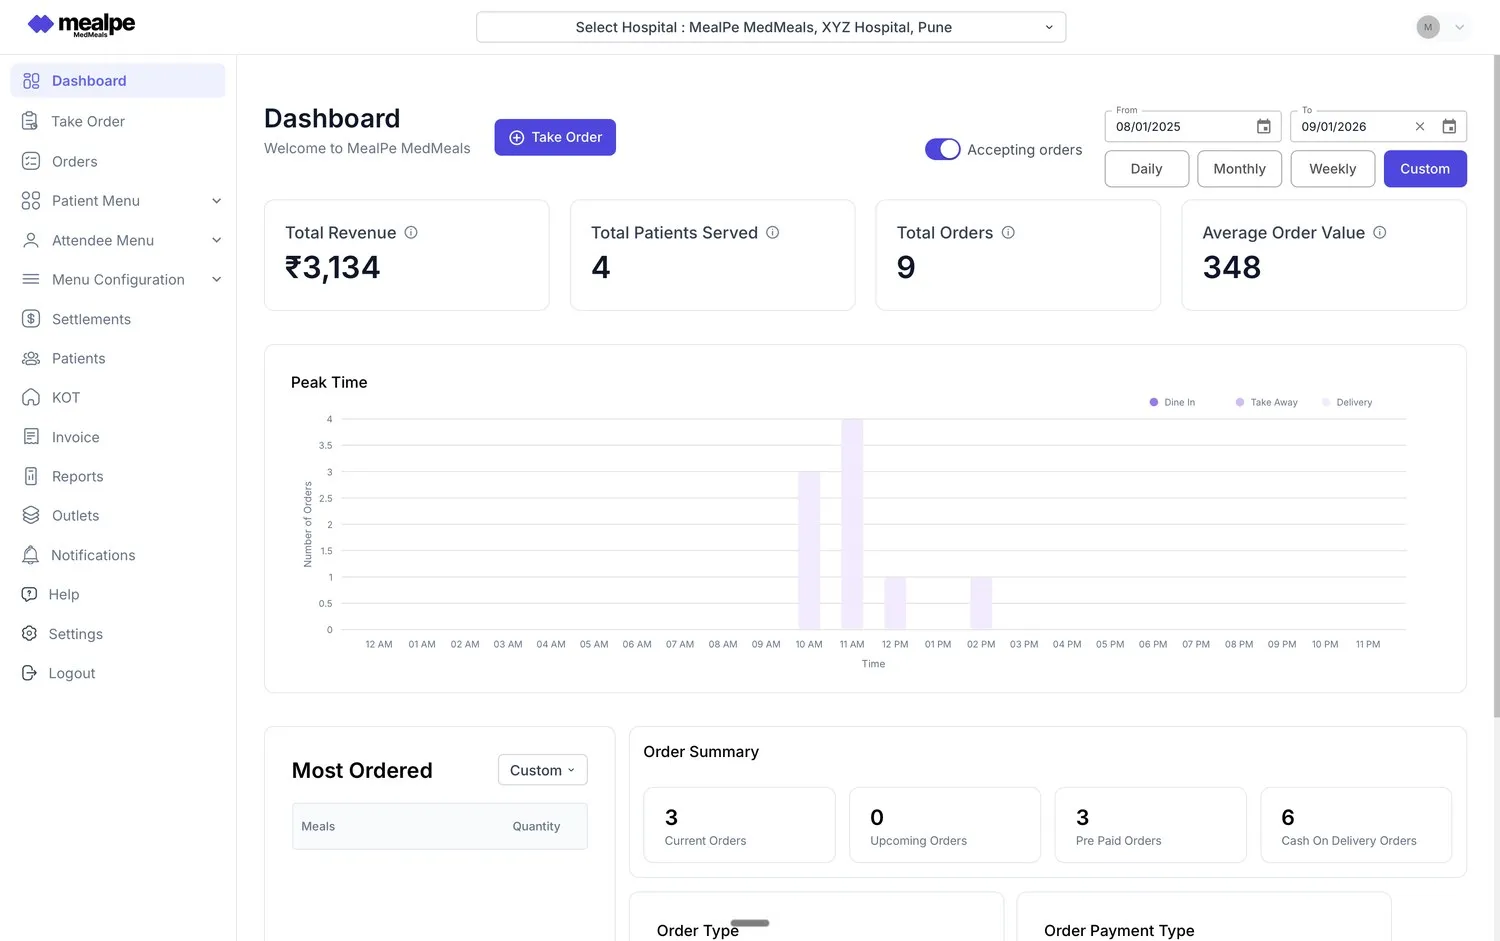
Task: Select the Weekly range tab
Action: pyautogui.click(x=1333, y=169)
